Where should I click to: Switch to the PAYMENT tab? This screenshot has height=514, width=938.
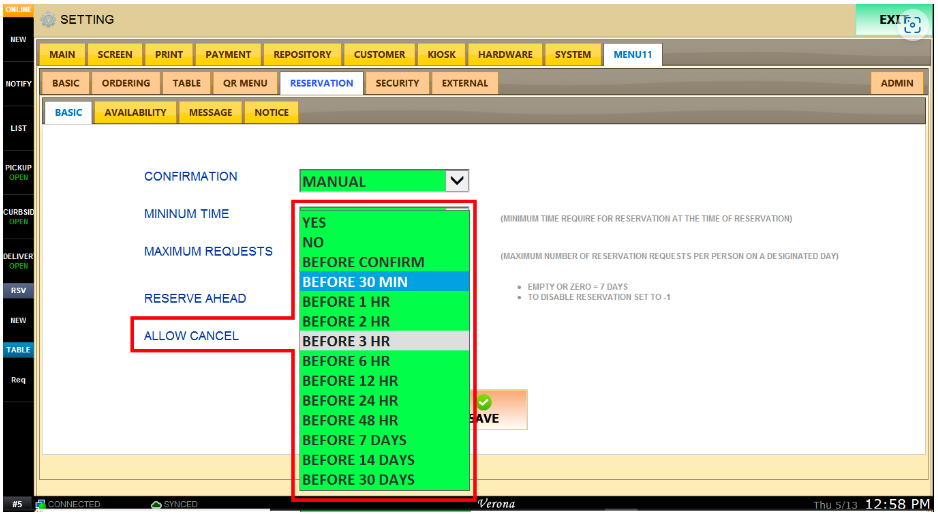tap(228, 55)
